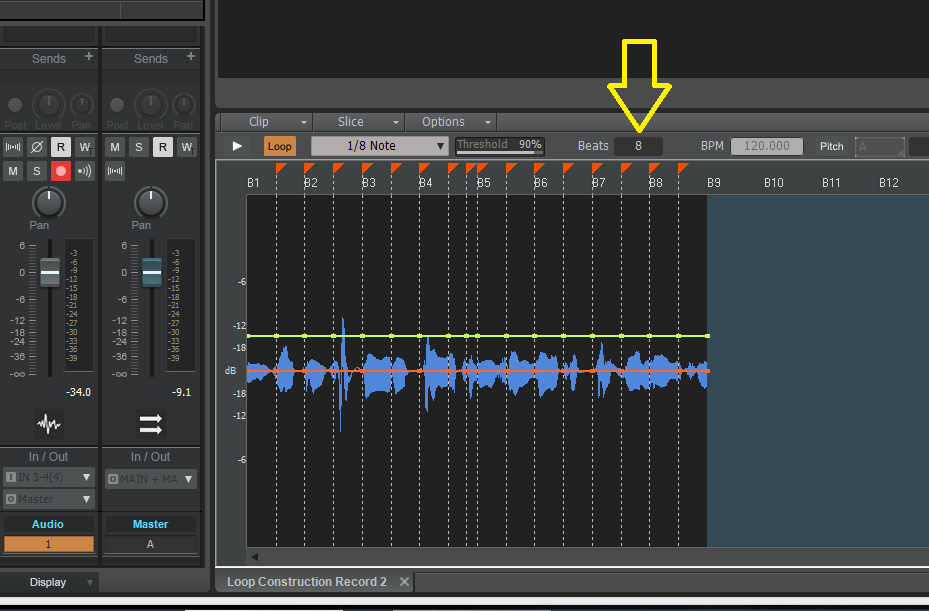Close the Loop Construction Record 2 tab
This screenshot has width=929, height=611.
point(404,581)
